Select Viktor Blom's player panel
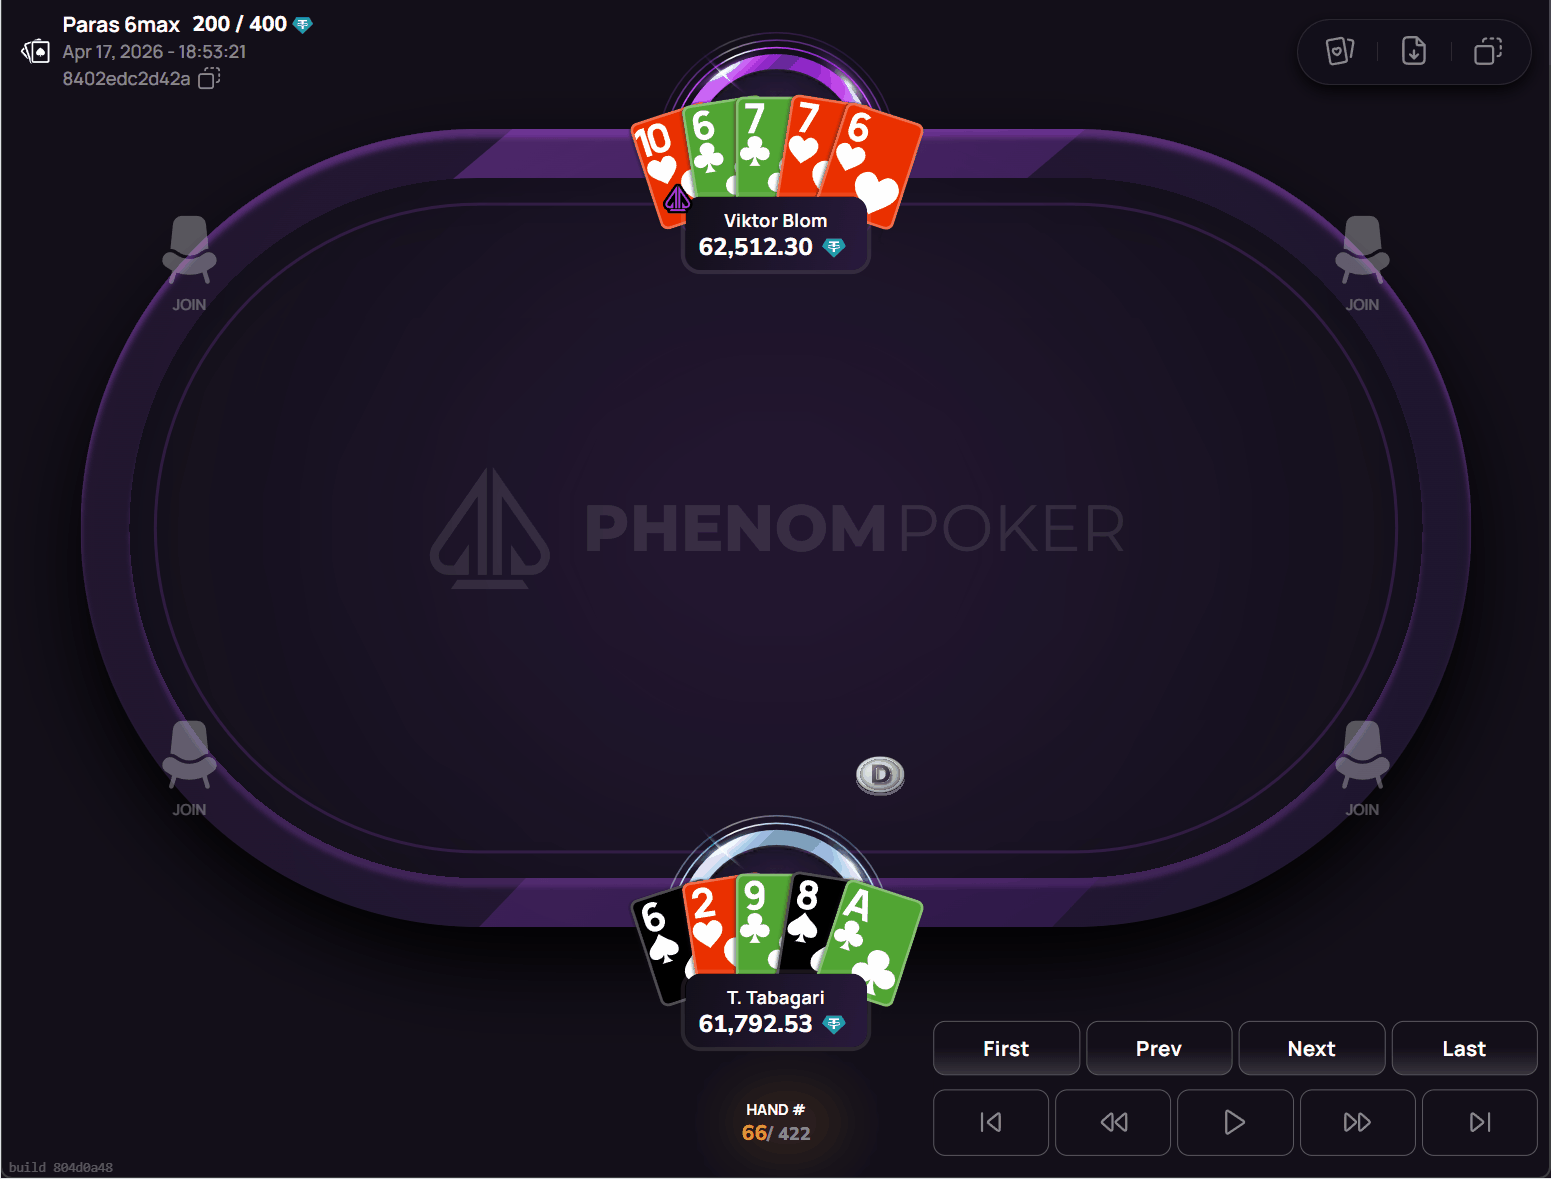The image size is (1551, 1179). coord(776,235)
